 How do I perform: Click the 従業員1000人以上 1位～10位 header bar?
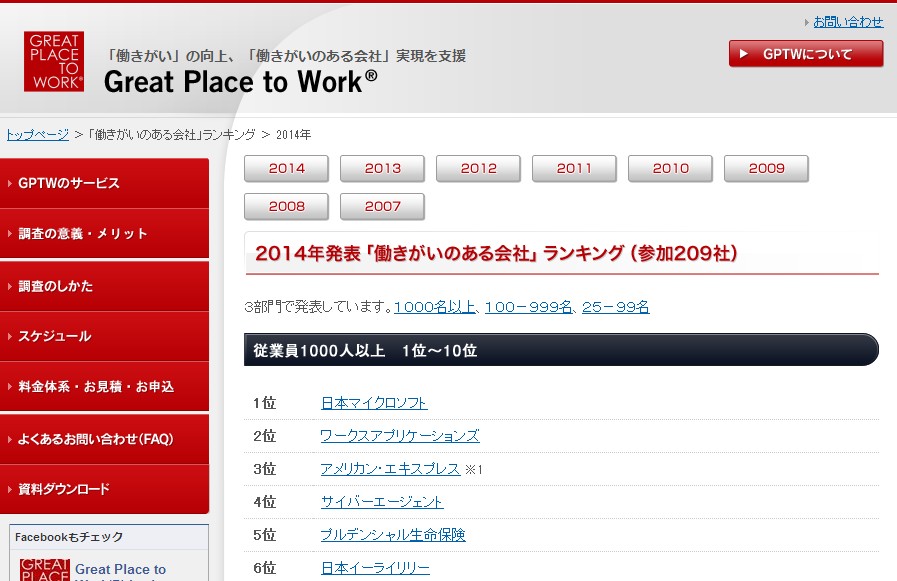click(x=561, y=350)
